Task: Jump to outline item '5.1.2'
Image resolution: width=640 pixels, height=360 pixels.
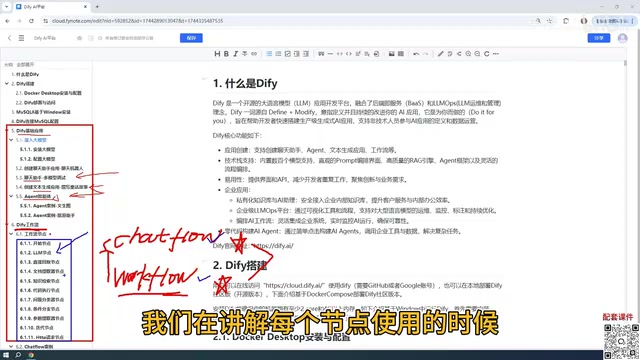Action: [x=38, y=159]
